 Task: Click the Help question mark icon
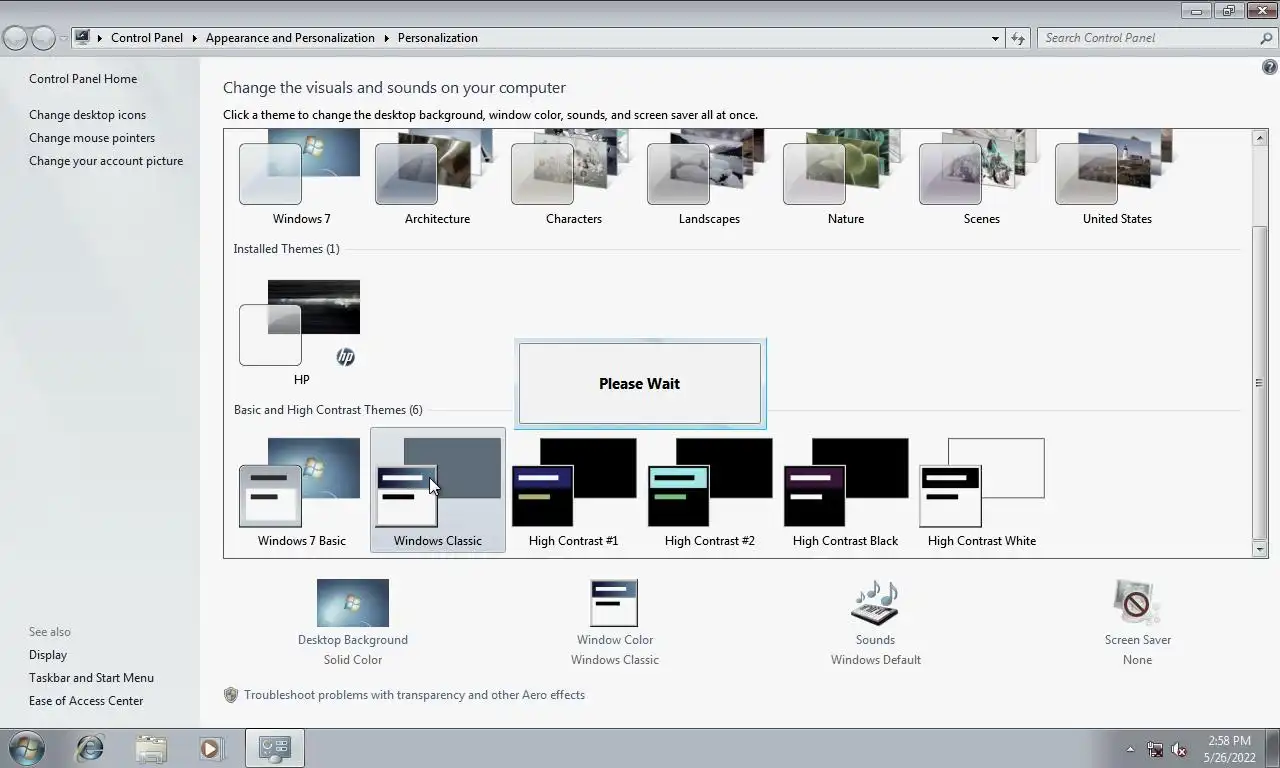(x=1270, y=68)
